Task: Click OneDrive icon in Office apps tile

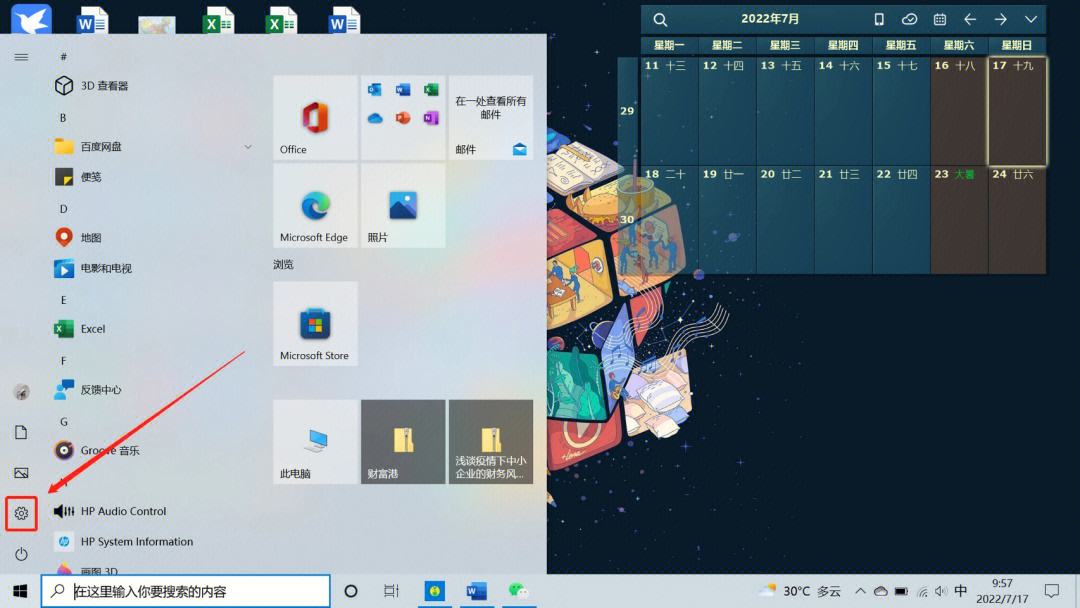Action: pos(375,118)
